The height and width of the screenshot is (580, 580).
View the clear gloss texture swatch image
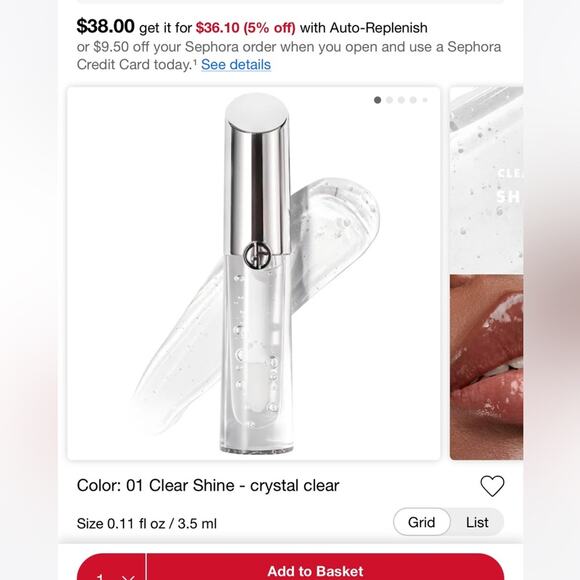coord(486,179)
